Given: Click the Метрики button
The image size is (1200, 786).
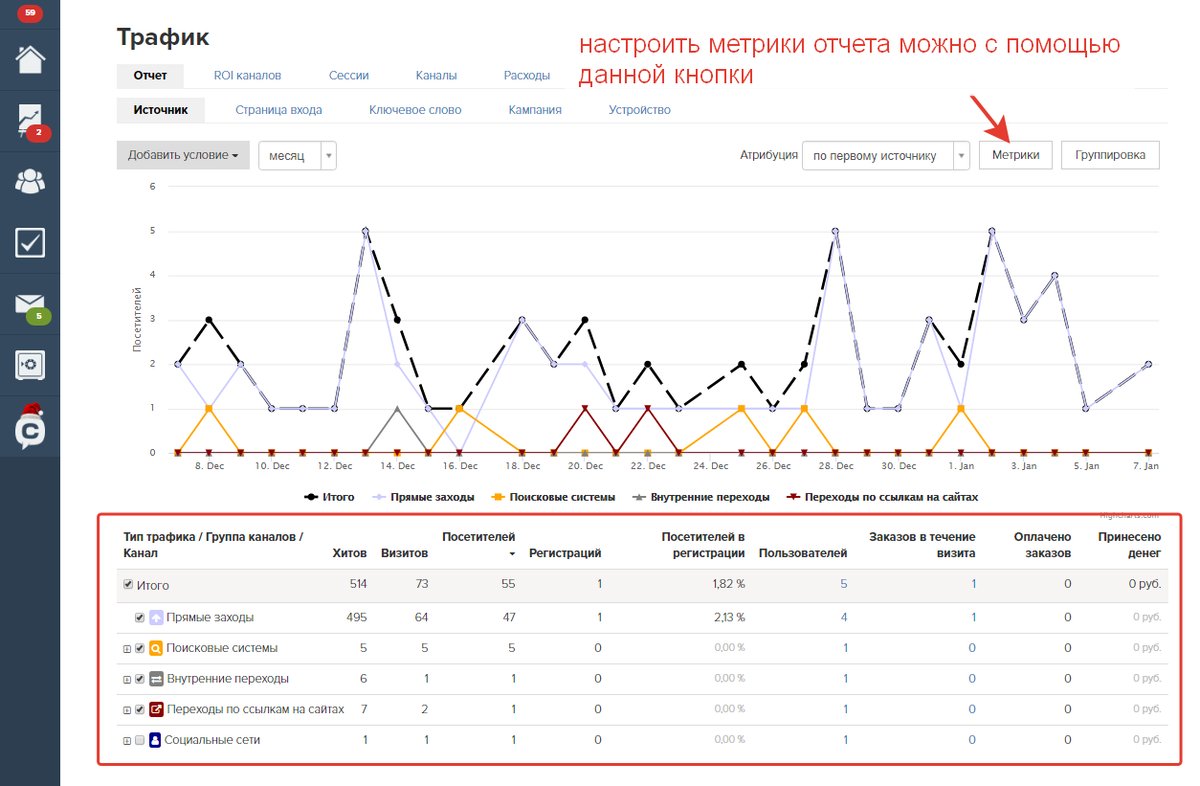Looking at the screenshot, I should pyautogui.click(x=1016, y=155).
